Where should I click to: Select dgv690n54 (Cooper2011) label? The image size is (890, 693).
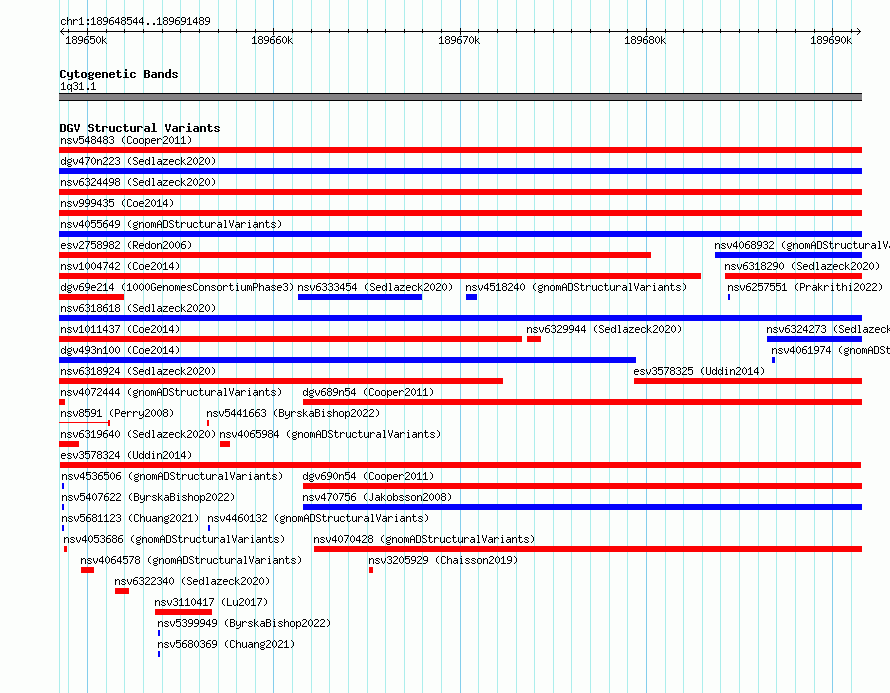coord(368,476)
